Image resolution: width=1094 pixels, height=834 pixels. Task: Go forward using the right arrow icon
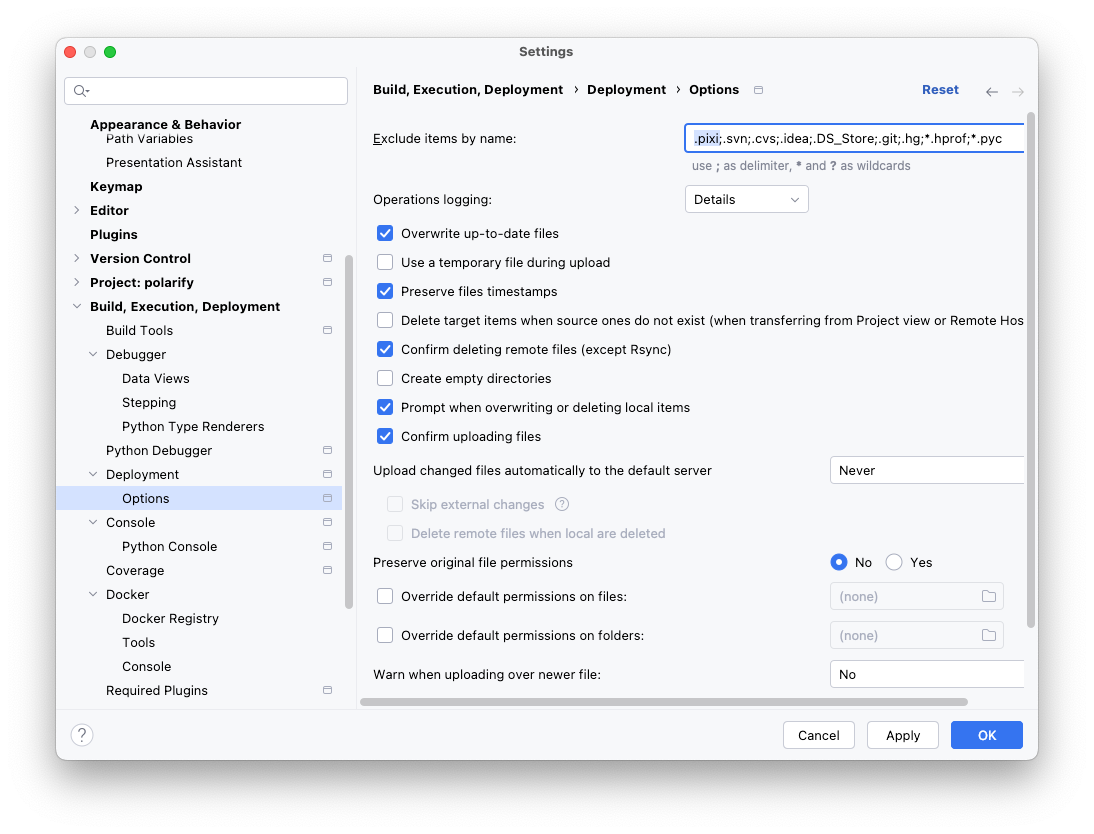1018,91
